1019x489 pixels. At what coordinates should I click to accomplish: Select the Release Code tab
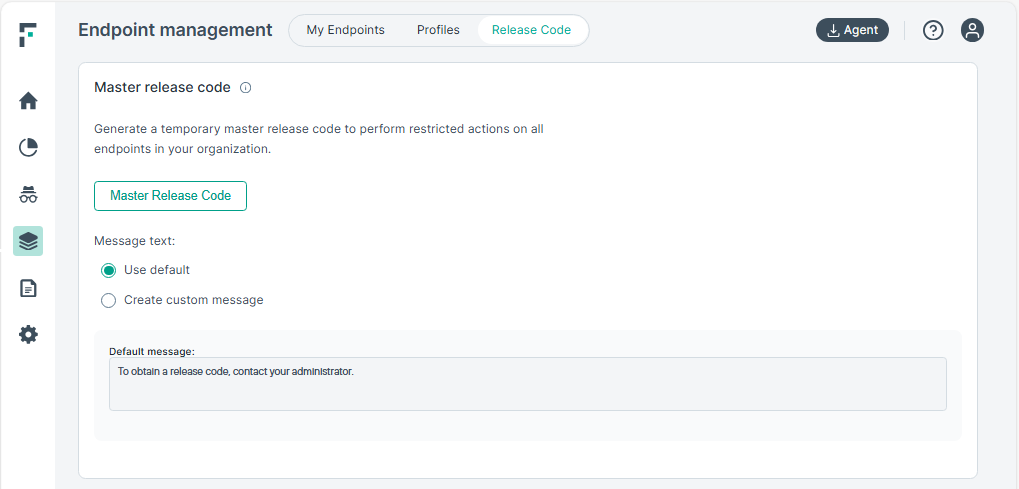pos(531,30)
